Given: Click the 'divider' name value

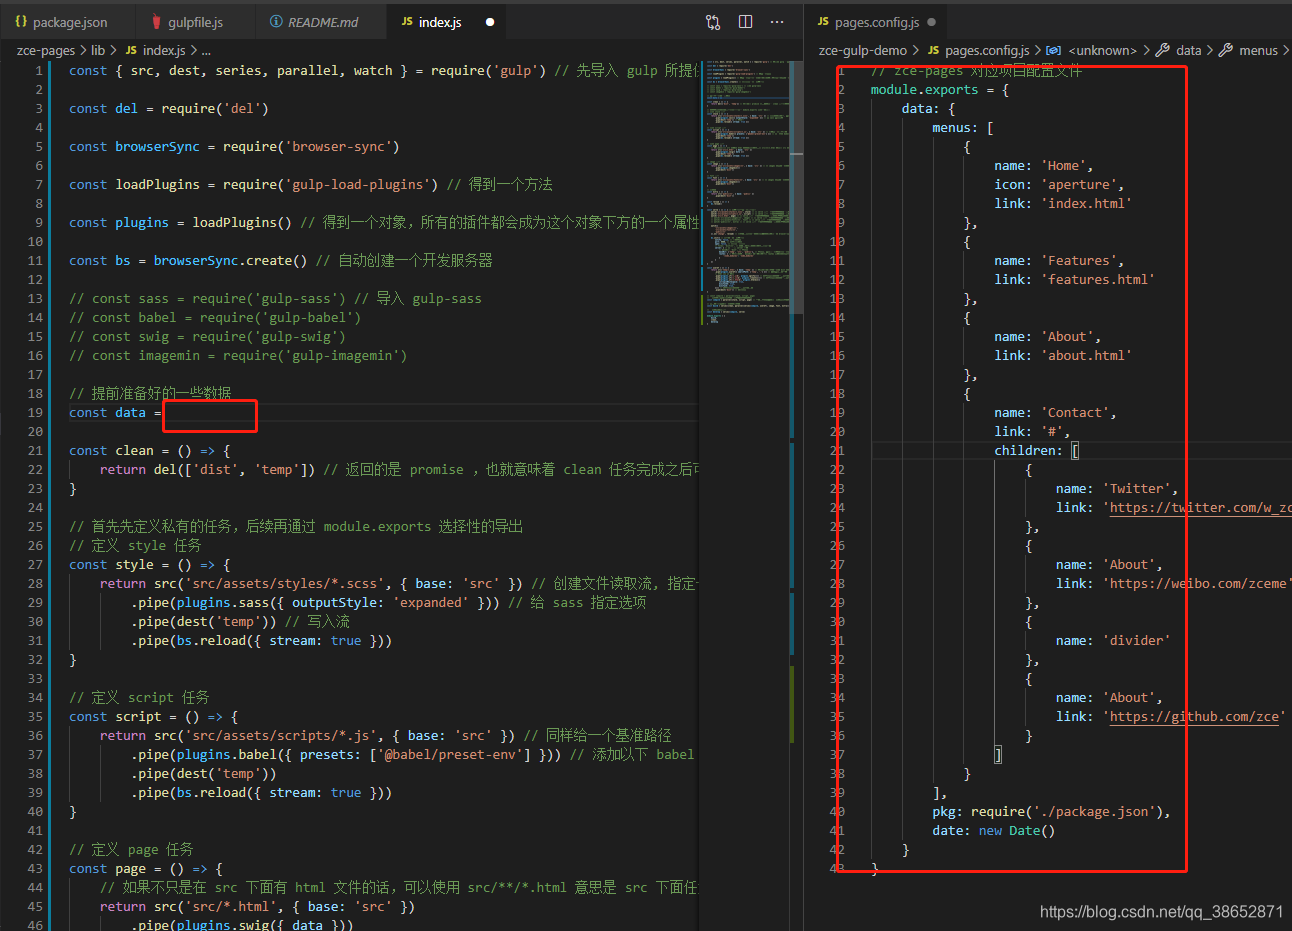Looking at the screenshot, I should point(1136,640).
